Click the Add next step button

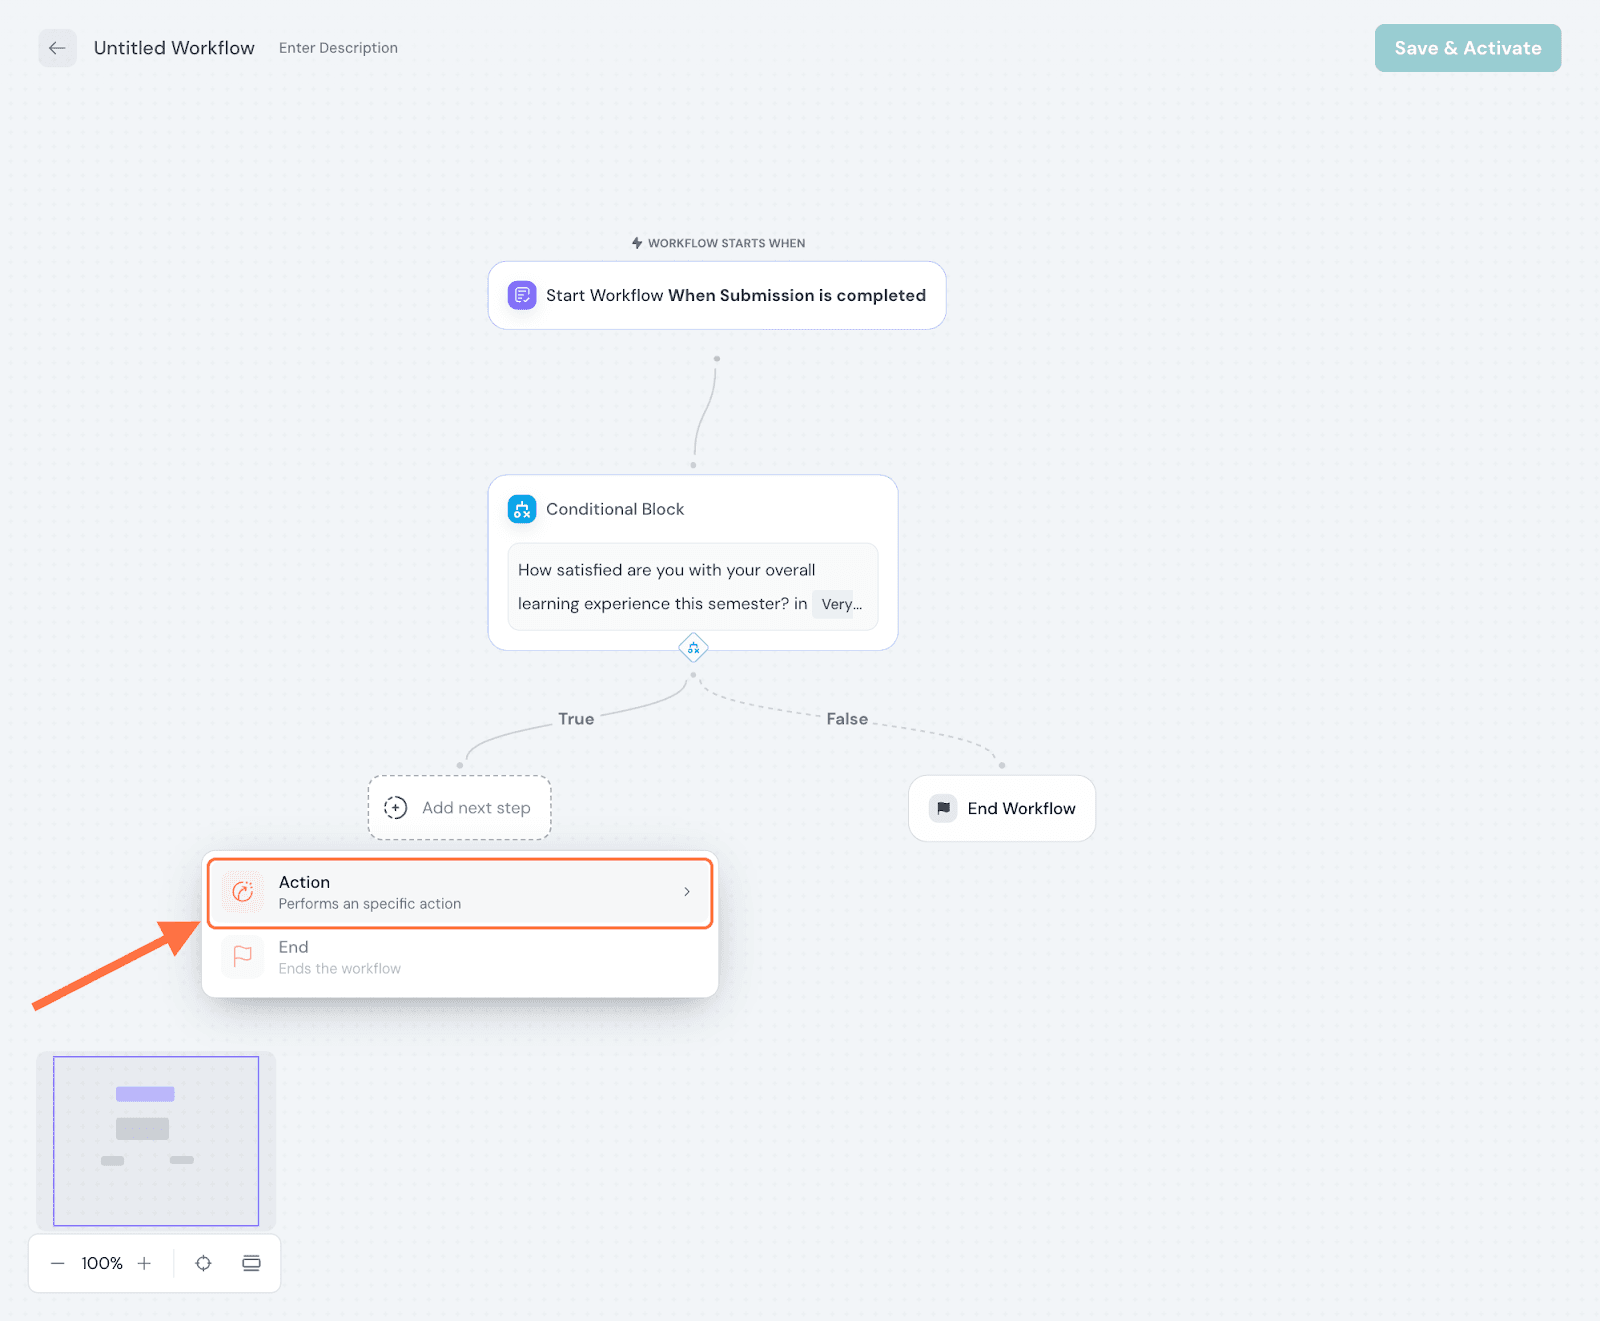click(x=460, y=808)
